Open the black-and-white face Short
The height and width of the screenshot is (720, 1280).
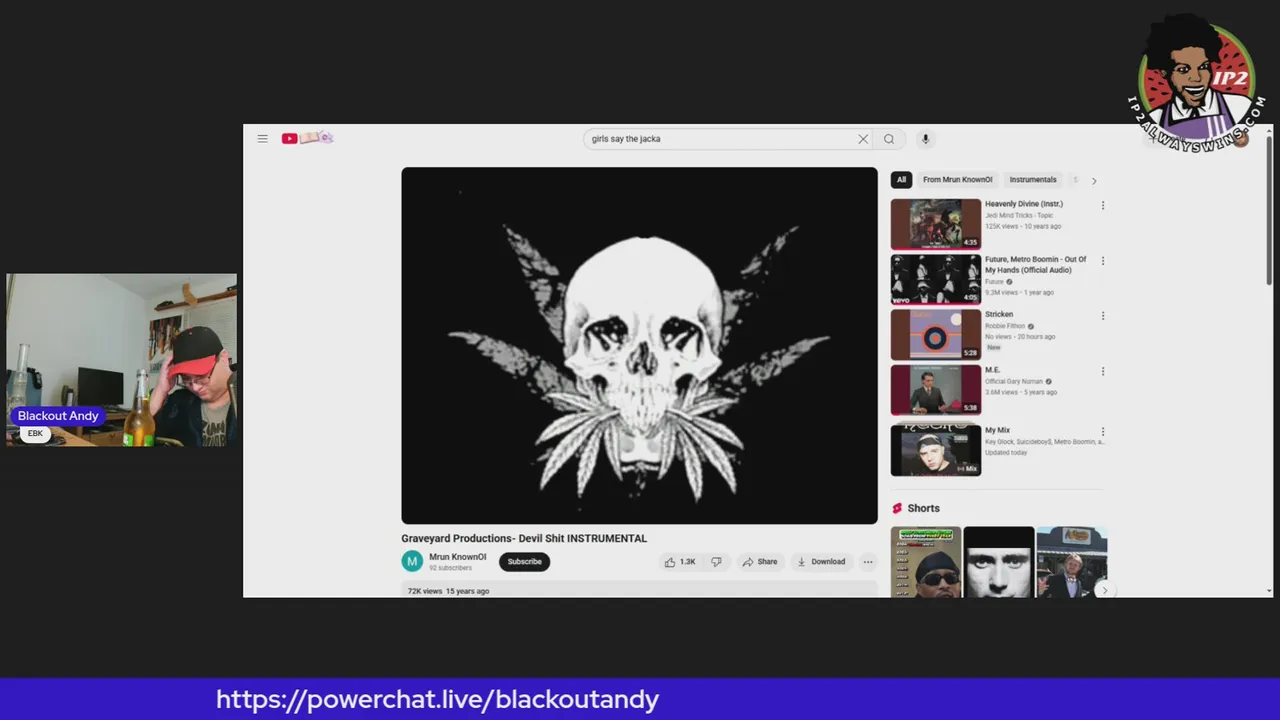(999, 562)
